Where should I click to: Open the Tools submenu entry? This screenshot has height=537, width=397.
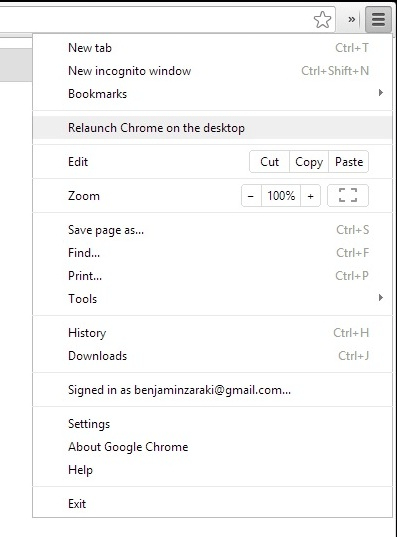click(212, 299)
